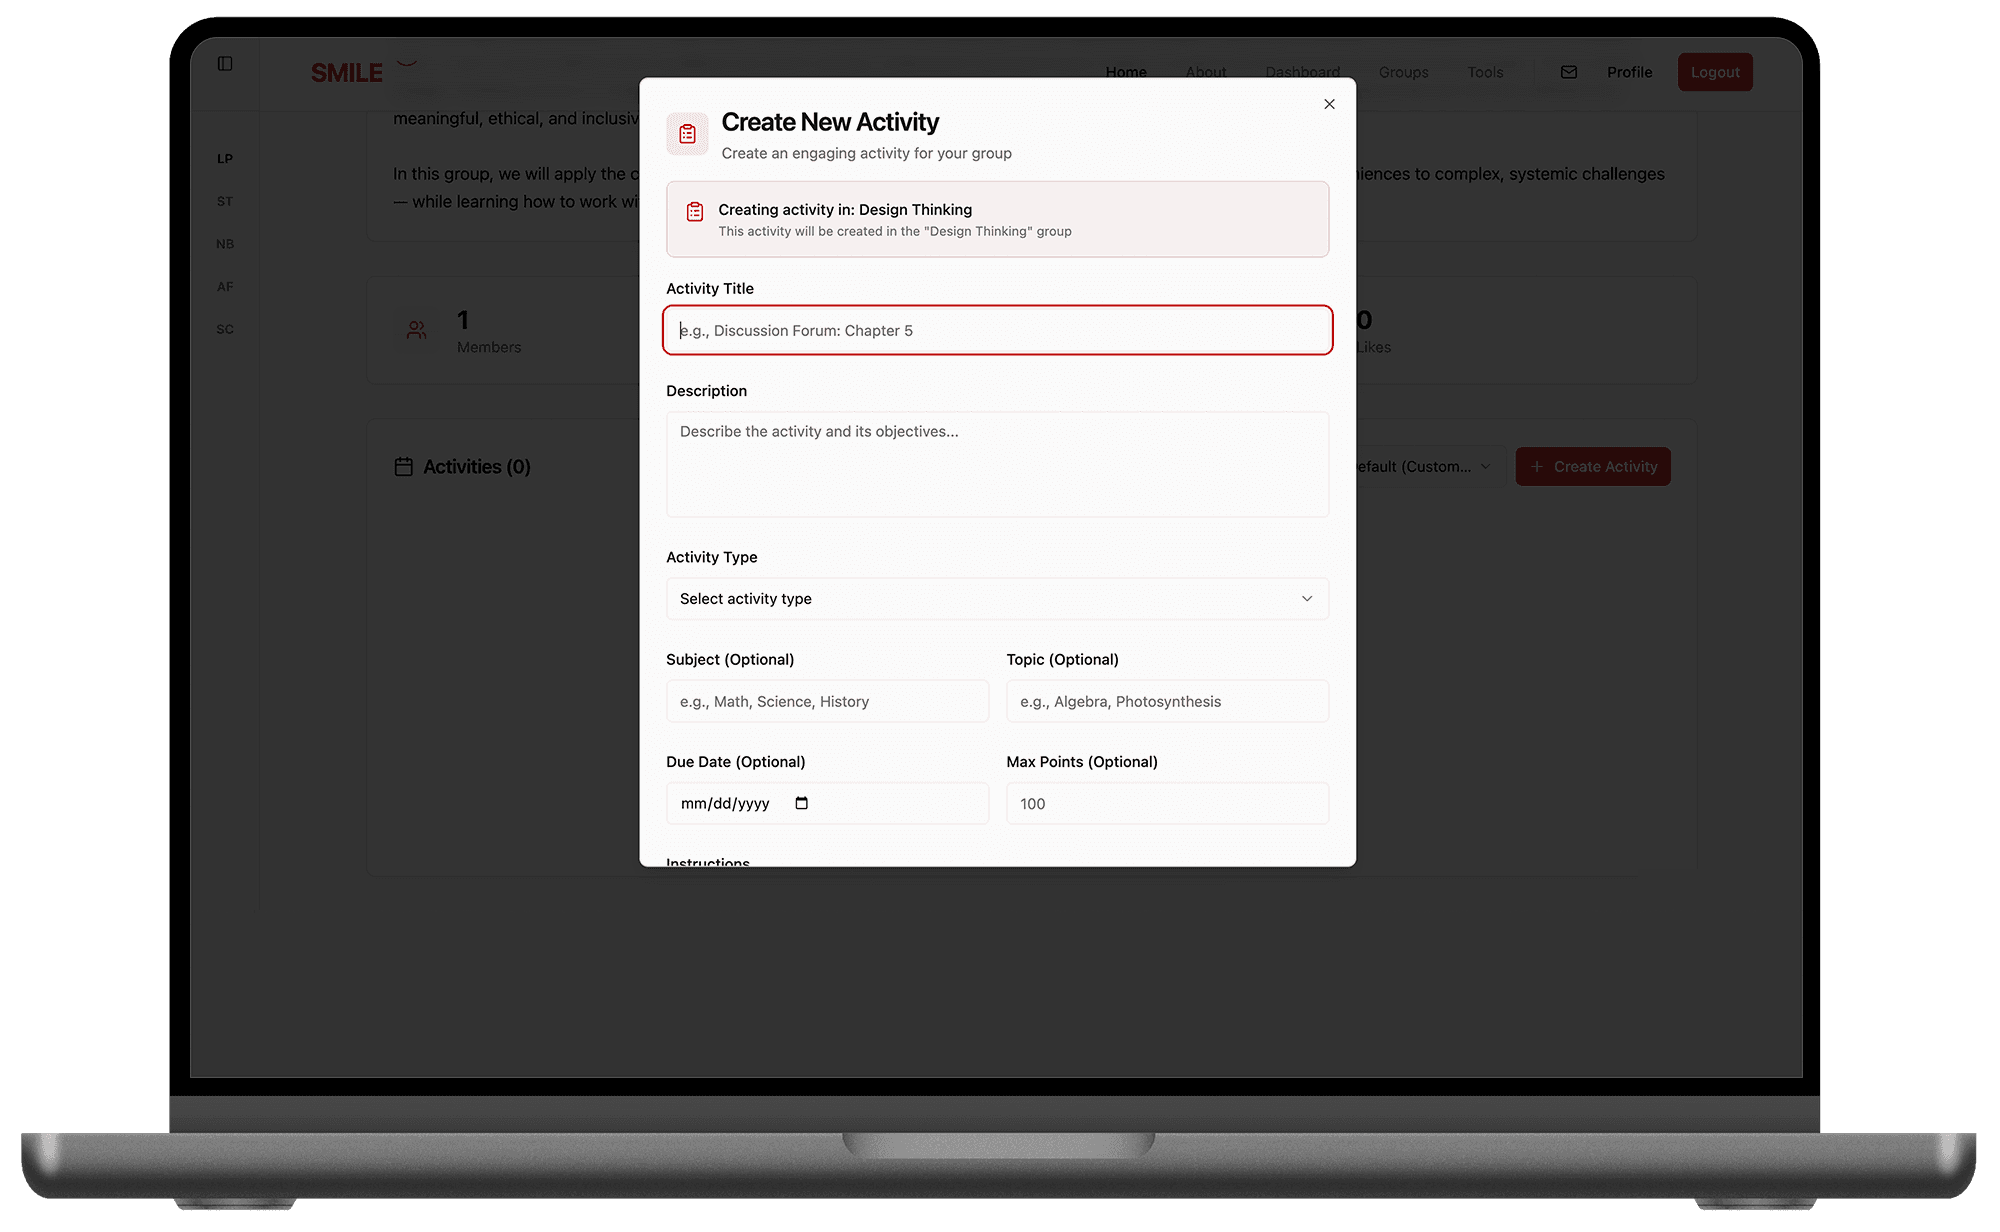Click the clipboard icon beside Create New Activity
Image resolution: width=2000 pixels, height=1232 pixels.
pos(687,134)
